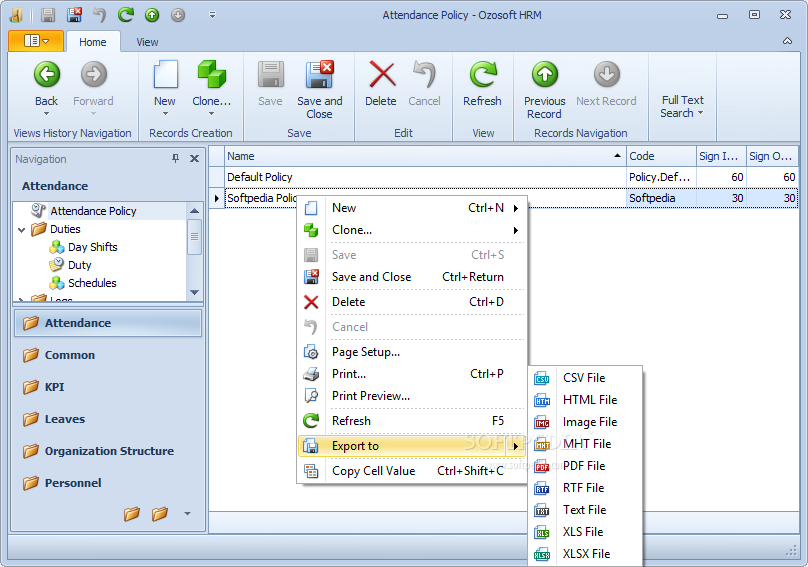This screenshot has height=567, width=808.
Task: Switch to the View ribbon tab
Action: click(147, 42)
